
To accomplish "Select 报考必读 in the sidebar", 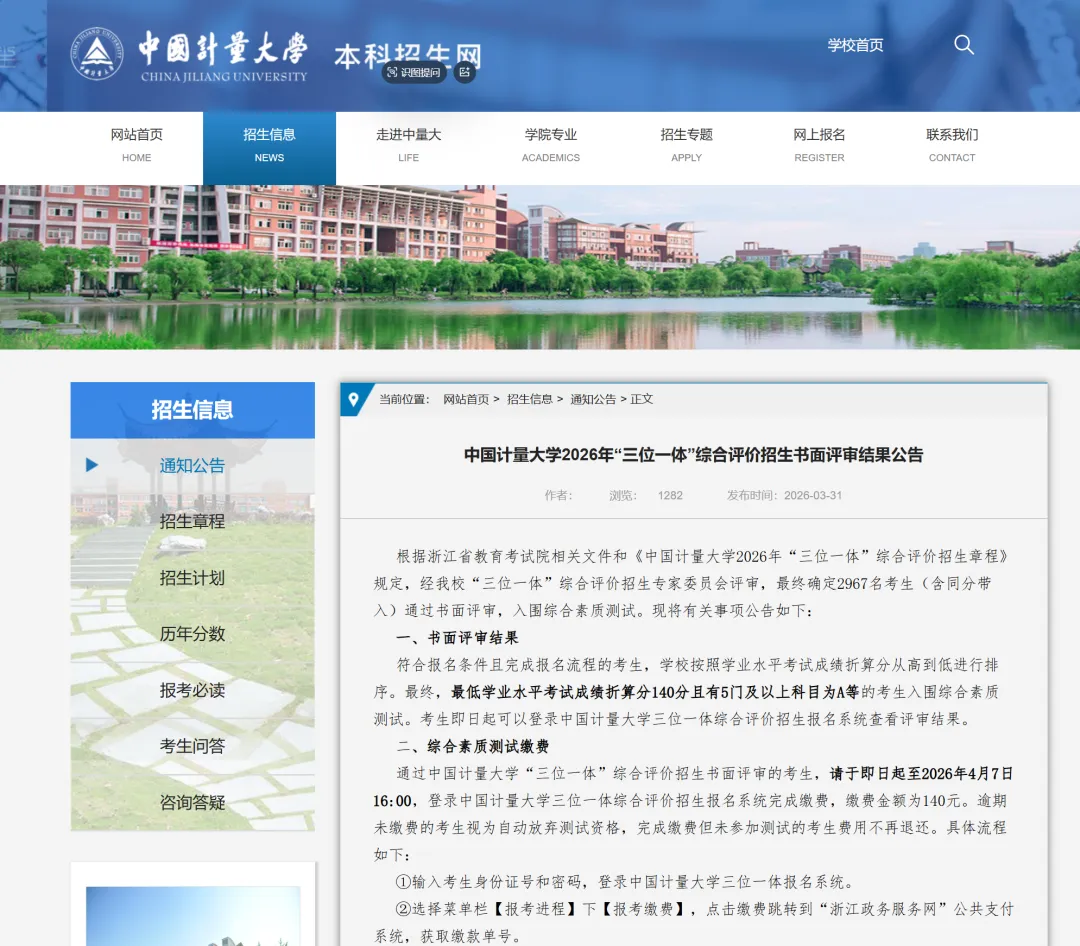I will 192,690.
